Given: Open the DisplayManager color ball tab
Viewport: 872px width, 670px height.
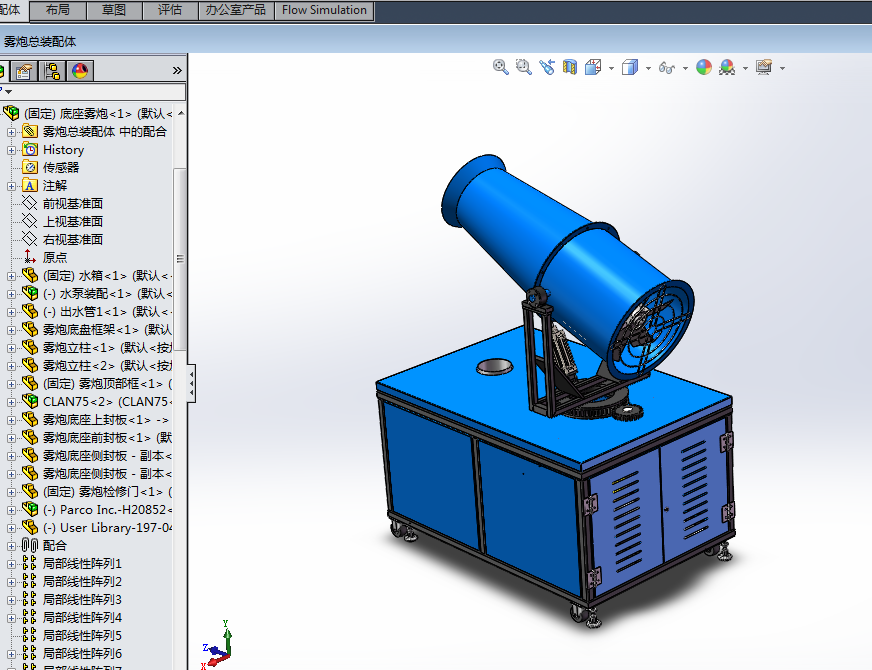Looking at the screenshot, I should 80,71.
